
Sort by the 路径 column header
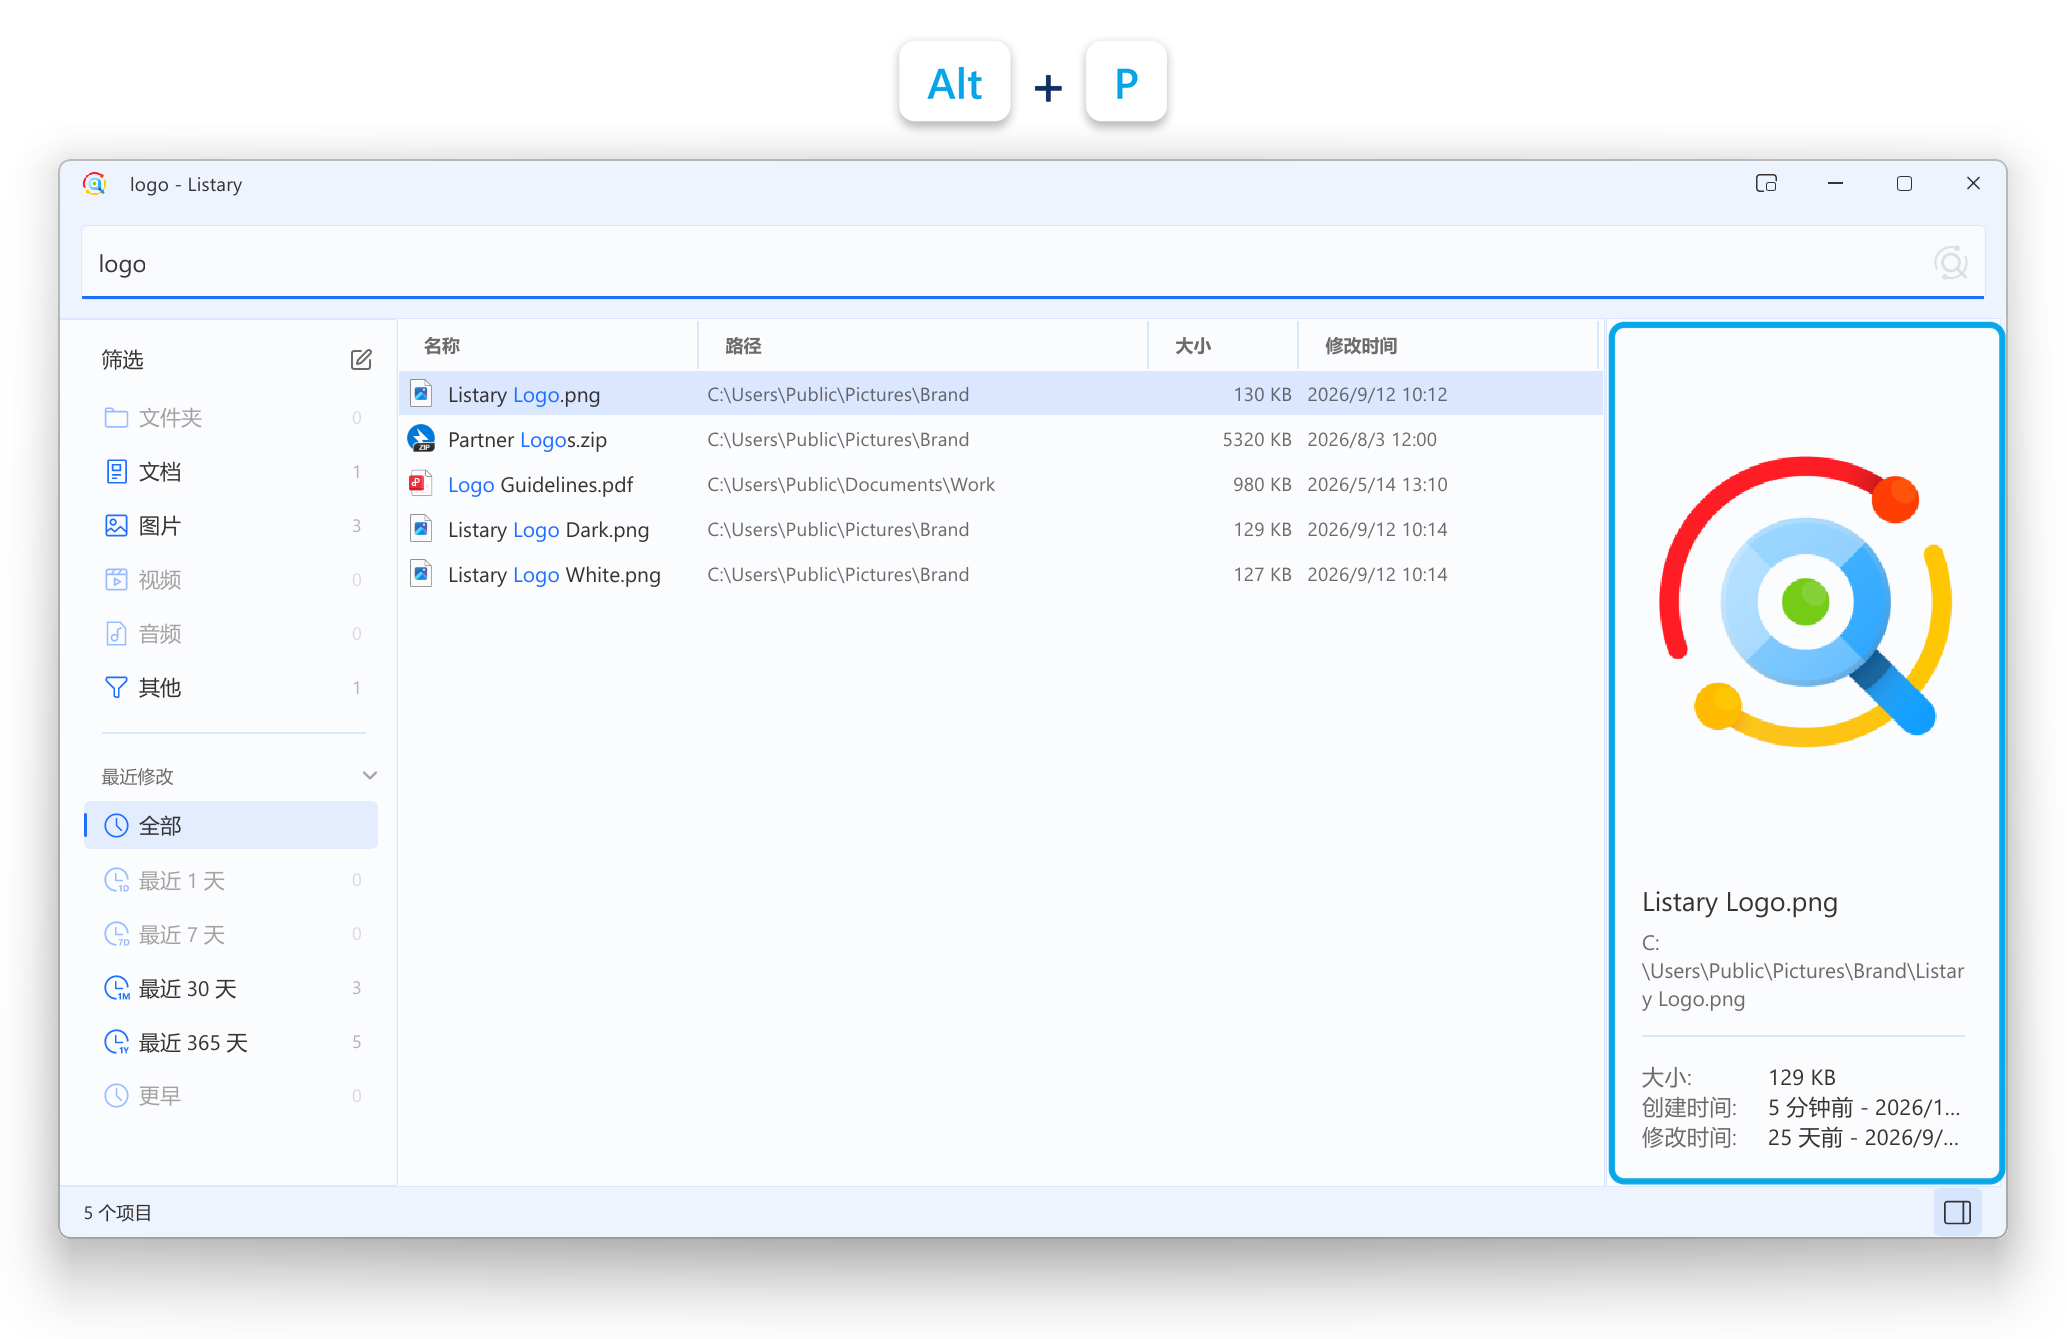[743, 346]
